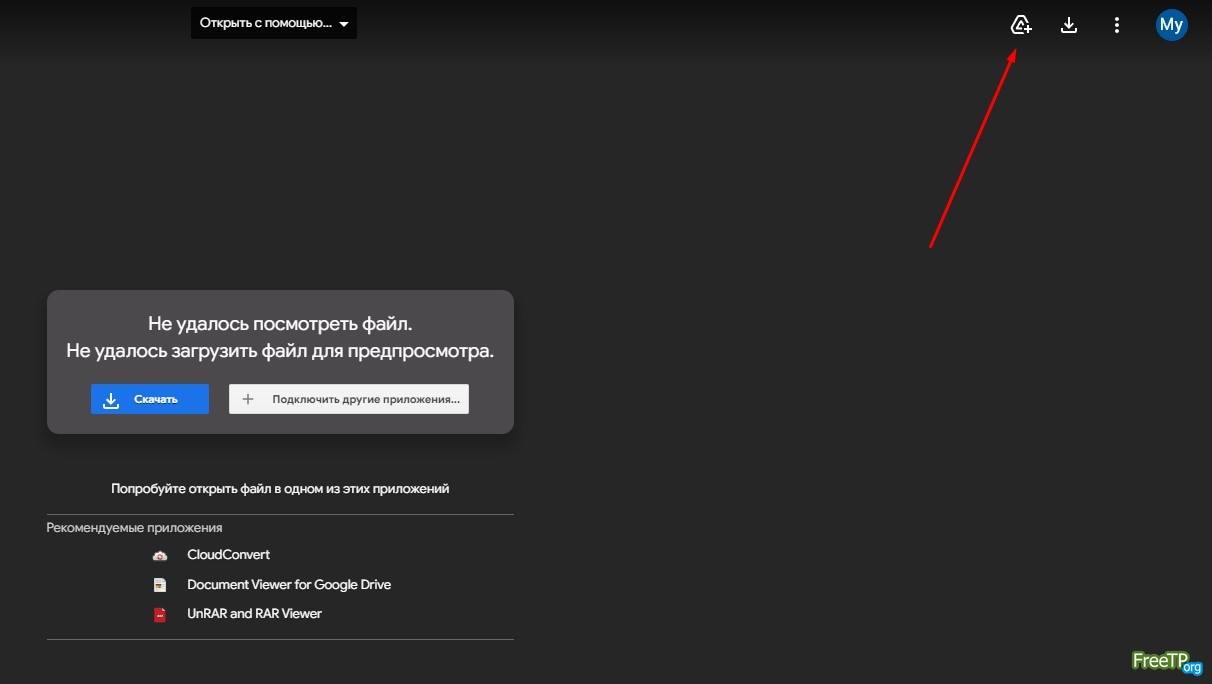
Task: Click the 'Не удалось посмотреть файл' message
Action: [280, 324]
